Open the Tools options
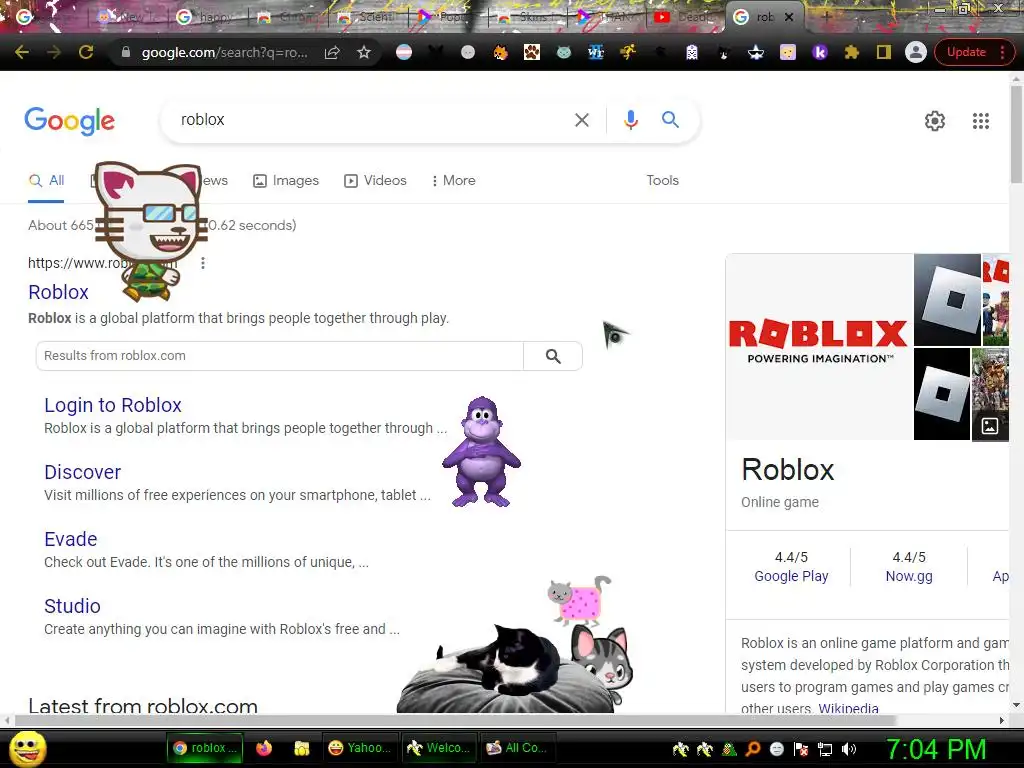This screenshot has height=768, width=1024. click(x=662, y=180)
